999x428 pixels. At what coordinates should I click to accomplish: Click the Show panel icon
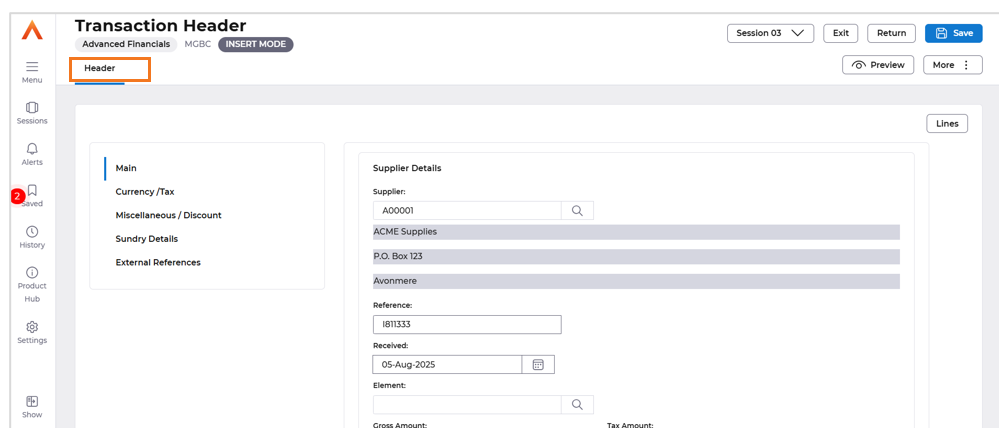[x=32, y=401]
